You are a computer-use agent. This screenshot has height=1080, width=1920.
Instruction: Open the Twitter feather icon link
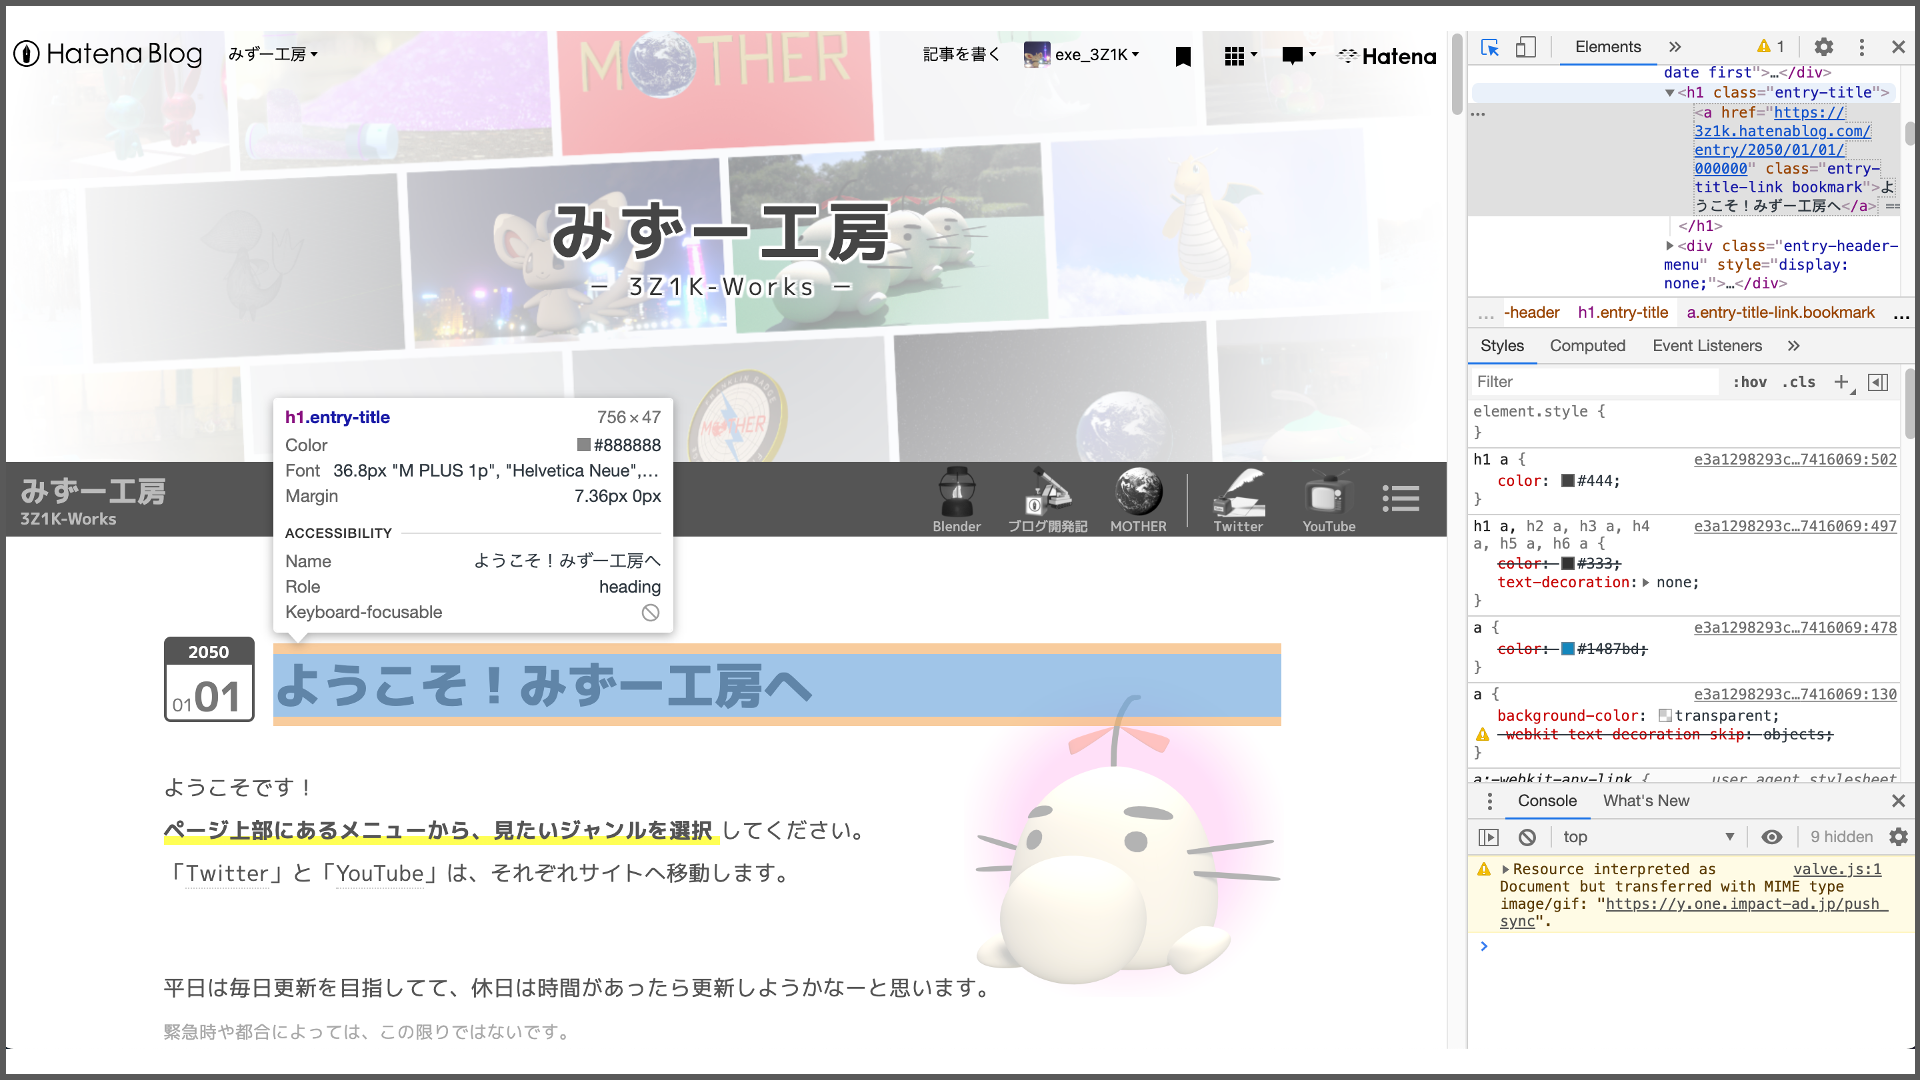click(1238, 499)
